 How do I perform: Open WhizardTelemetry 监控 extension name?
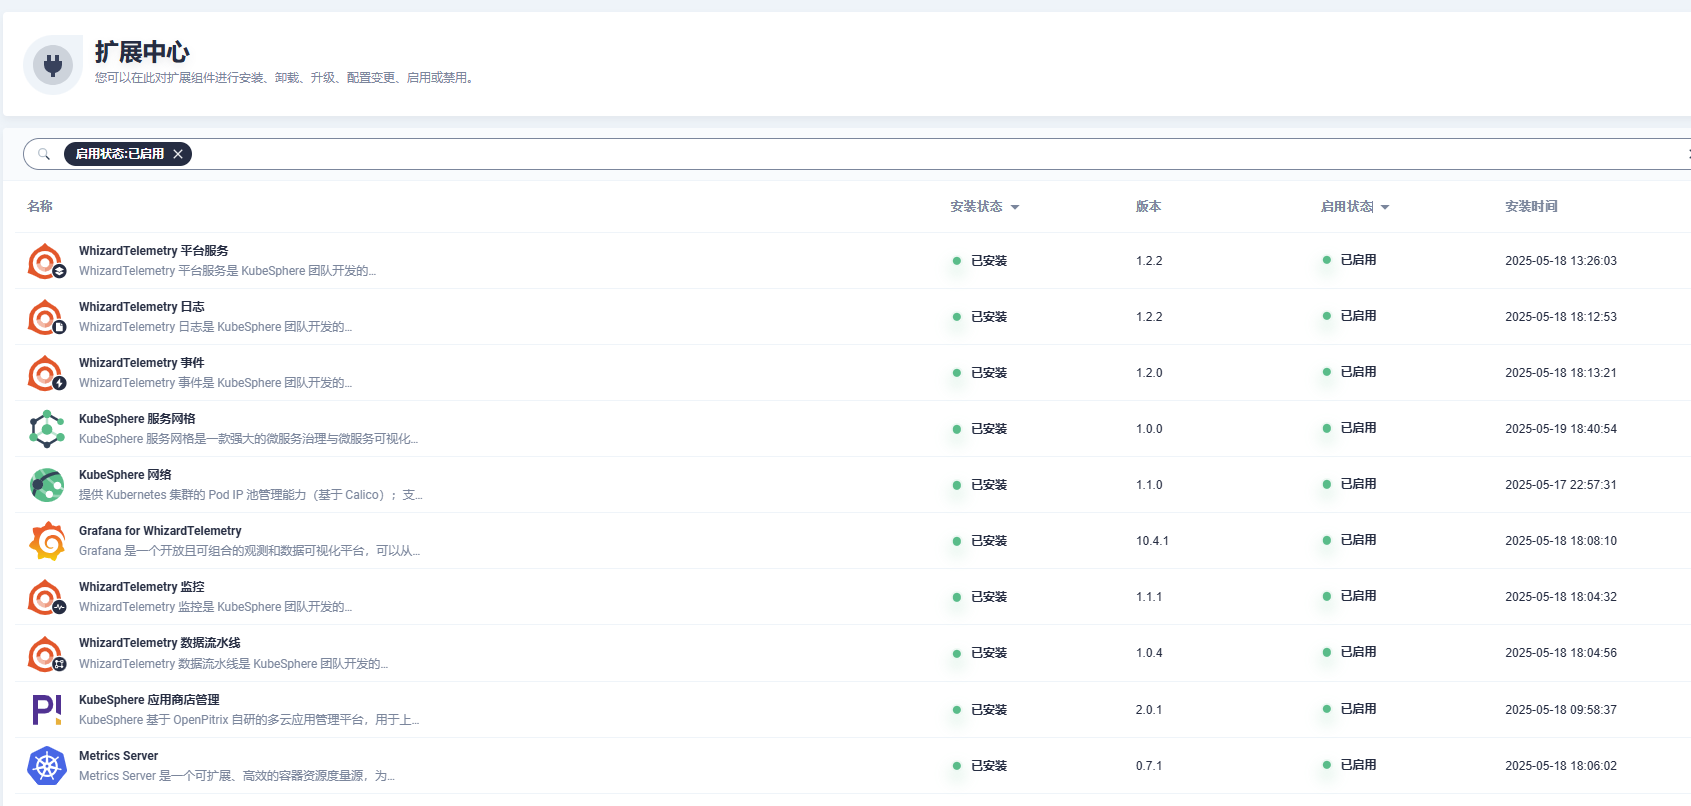[x=142, y=587]
